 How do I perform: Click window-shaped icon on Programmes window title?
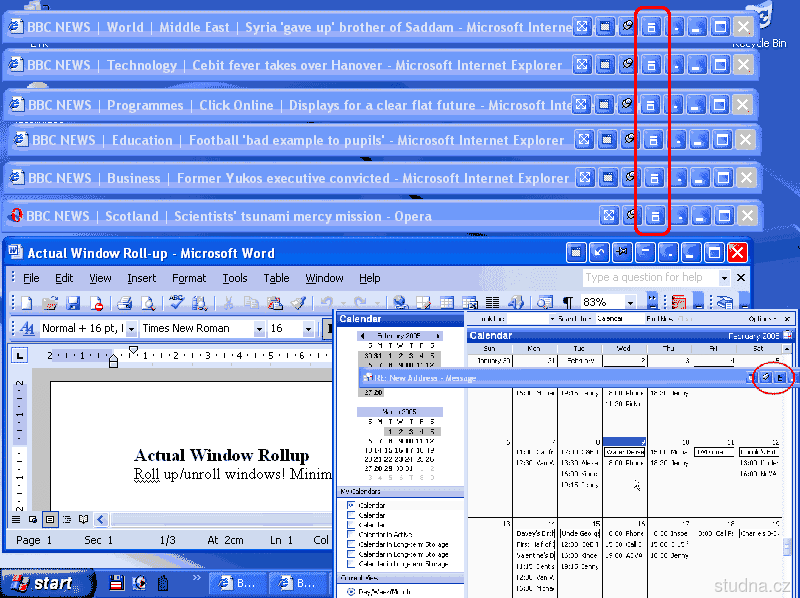(x=604, y=105)
